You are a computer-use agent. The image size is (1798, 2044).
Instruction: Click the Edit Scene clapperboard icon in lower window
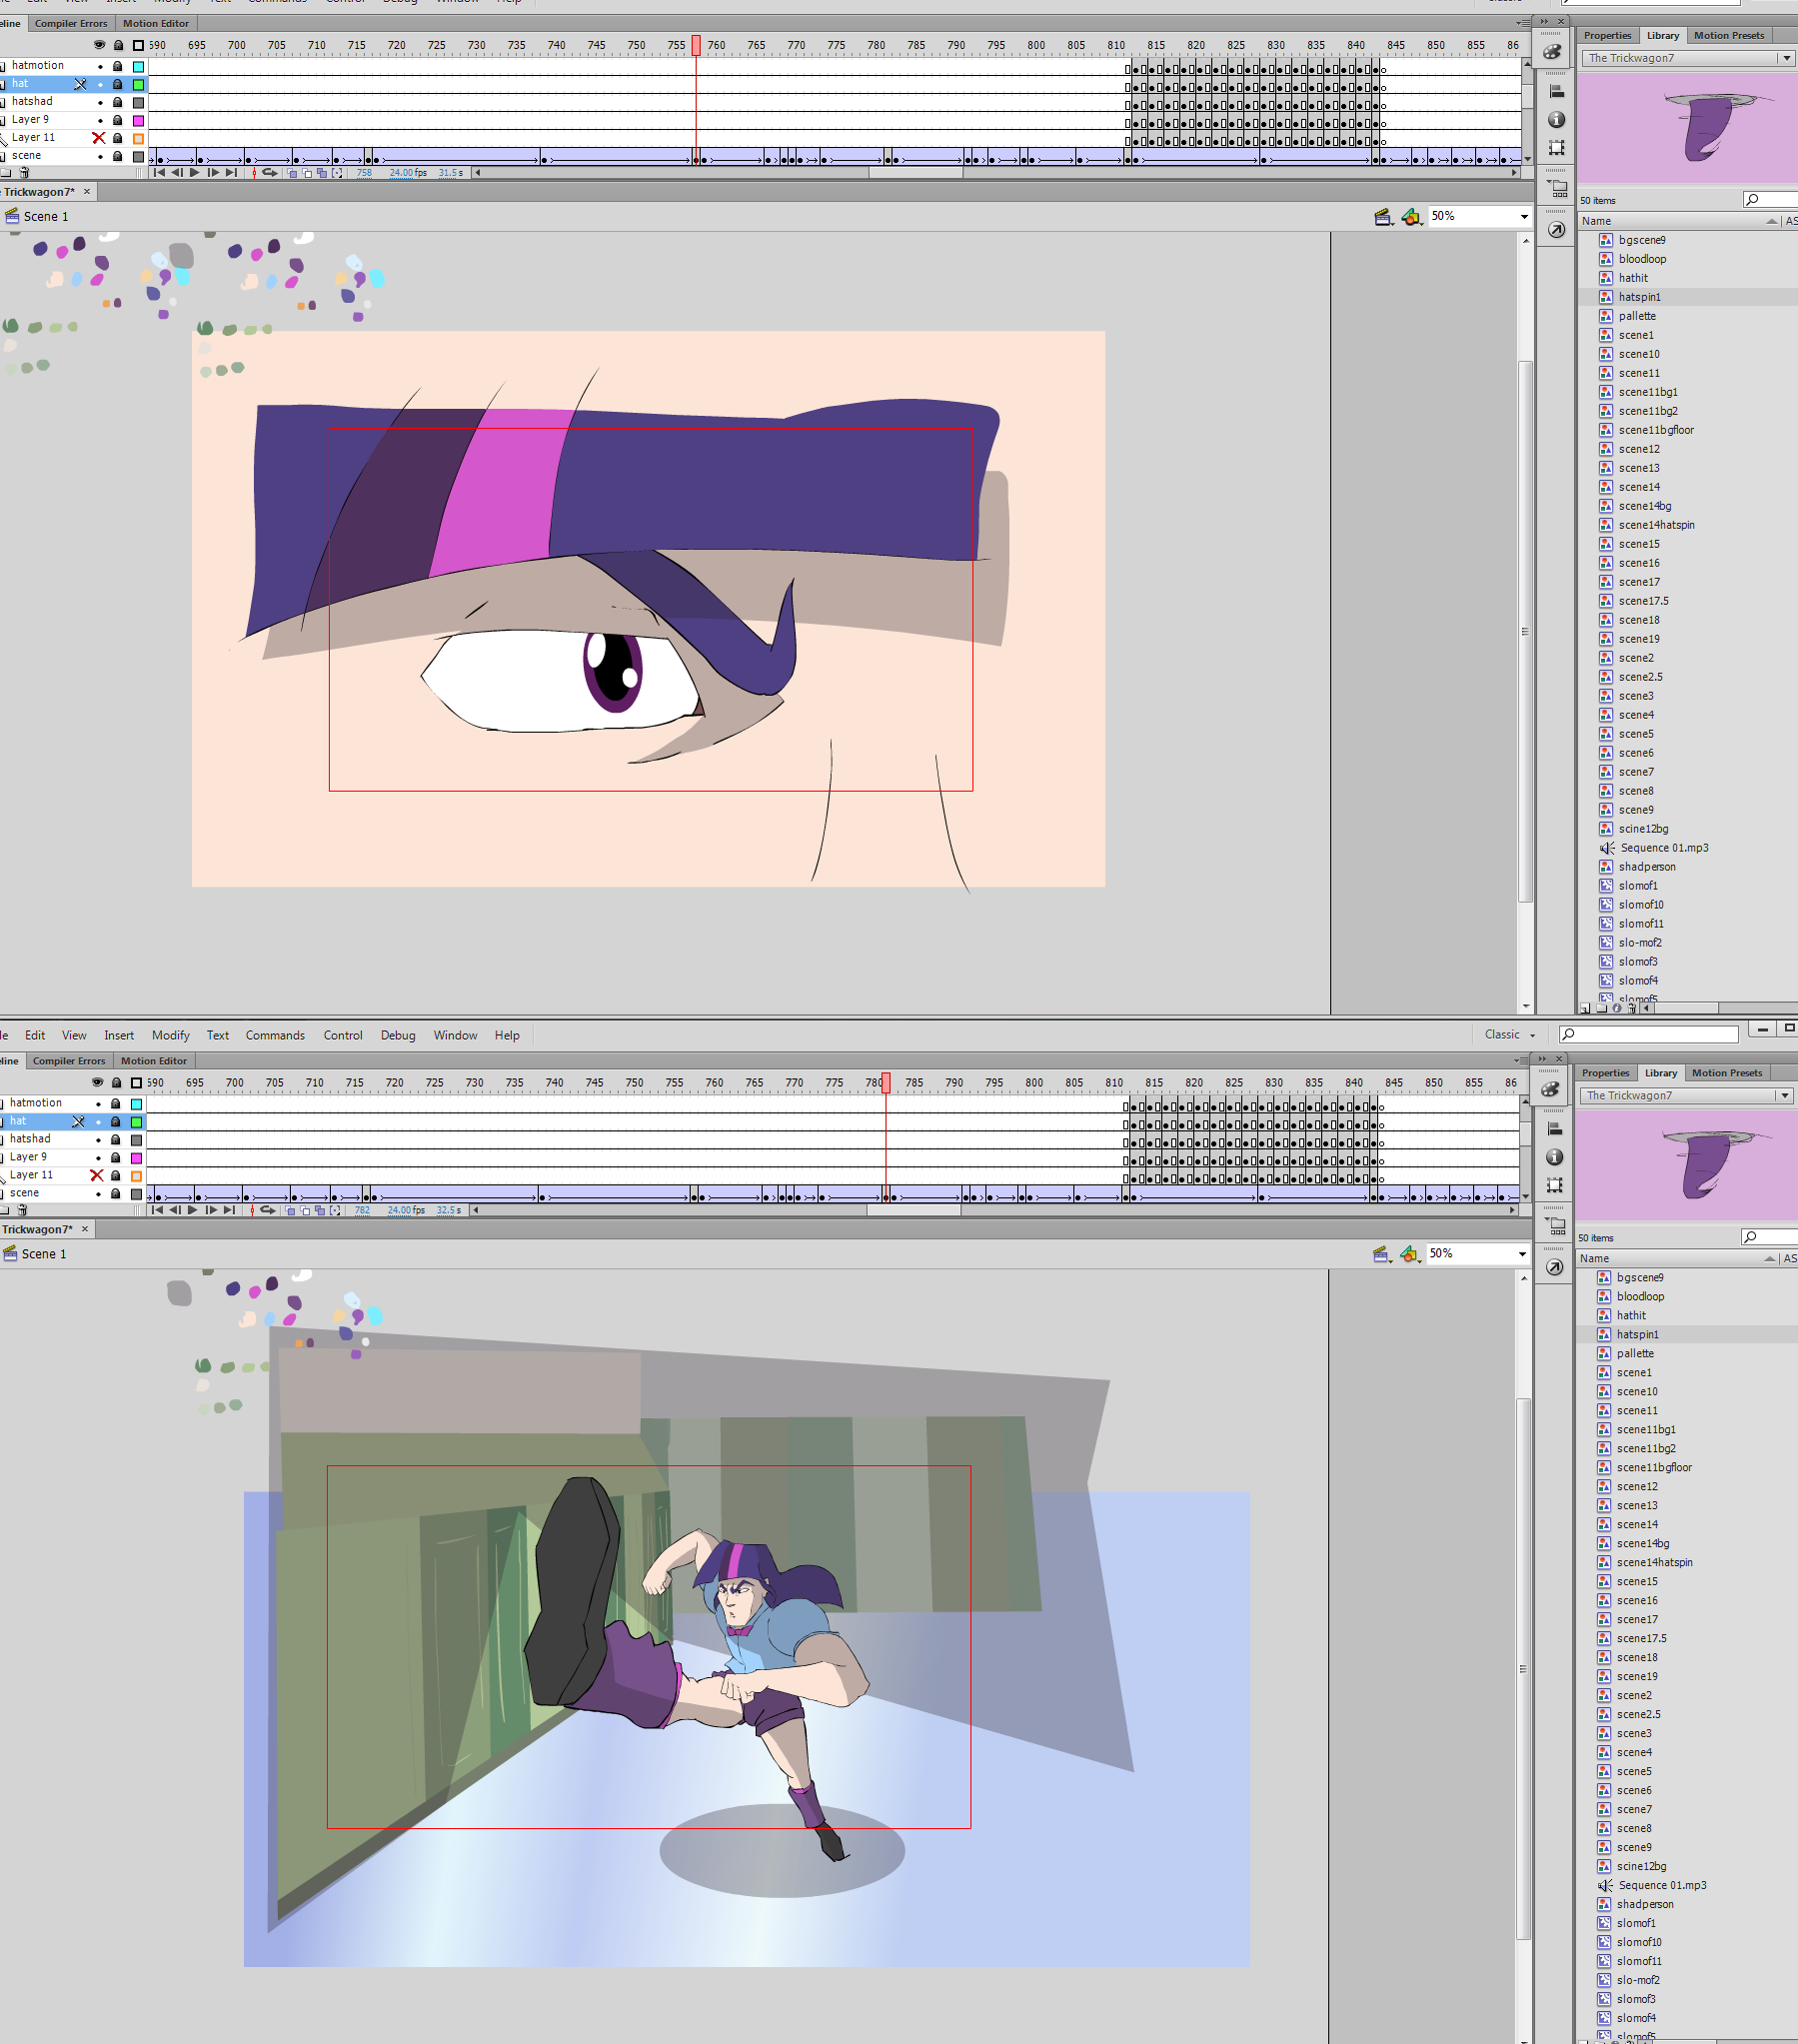pos(1381,1255)
